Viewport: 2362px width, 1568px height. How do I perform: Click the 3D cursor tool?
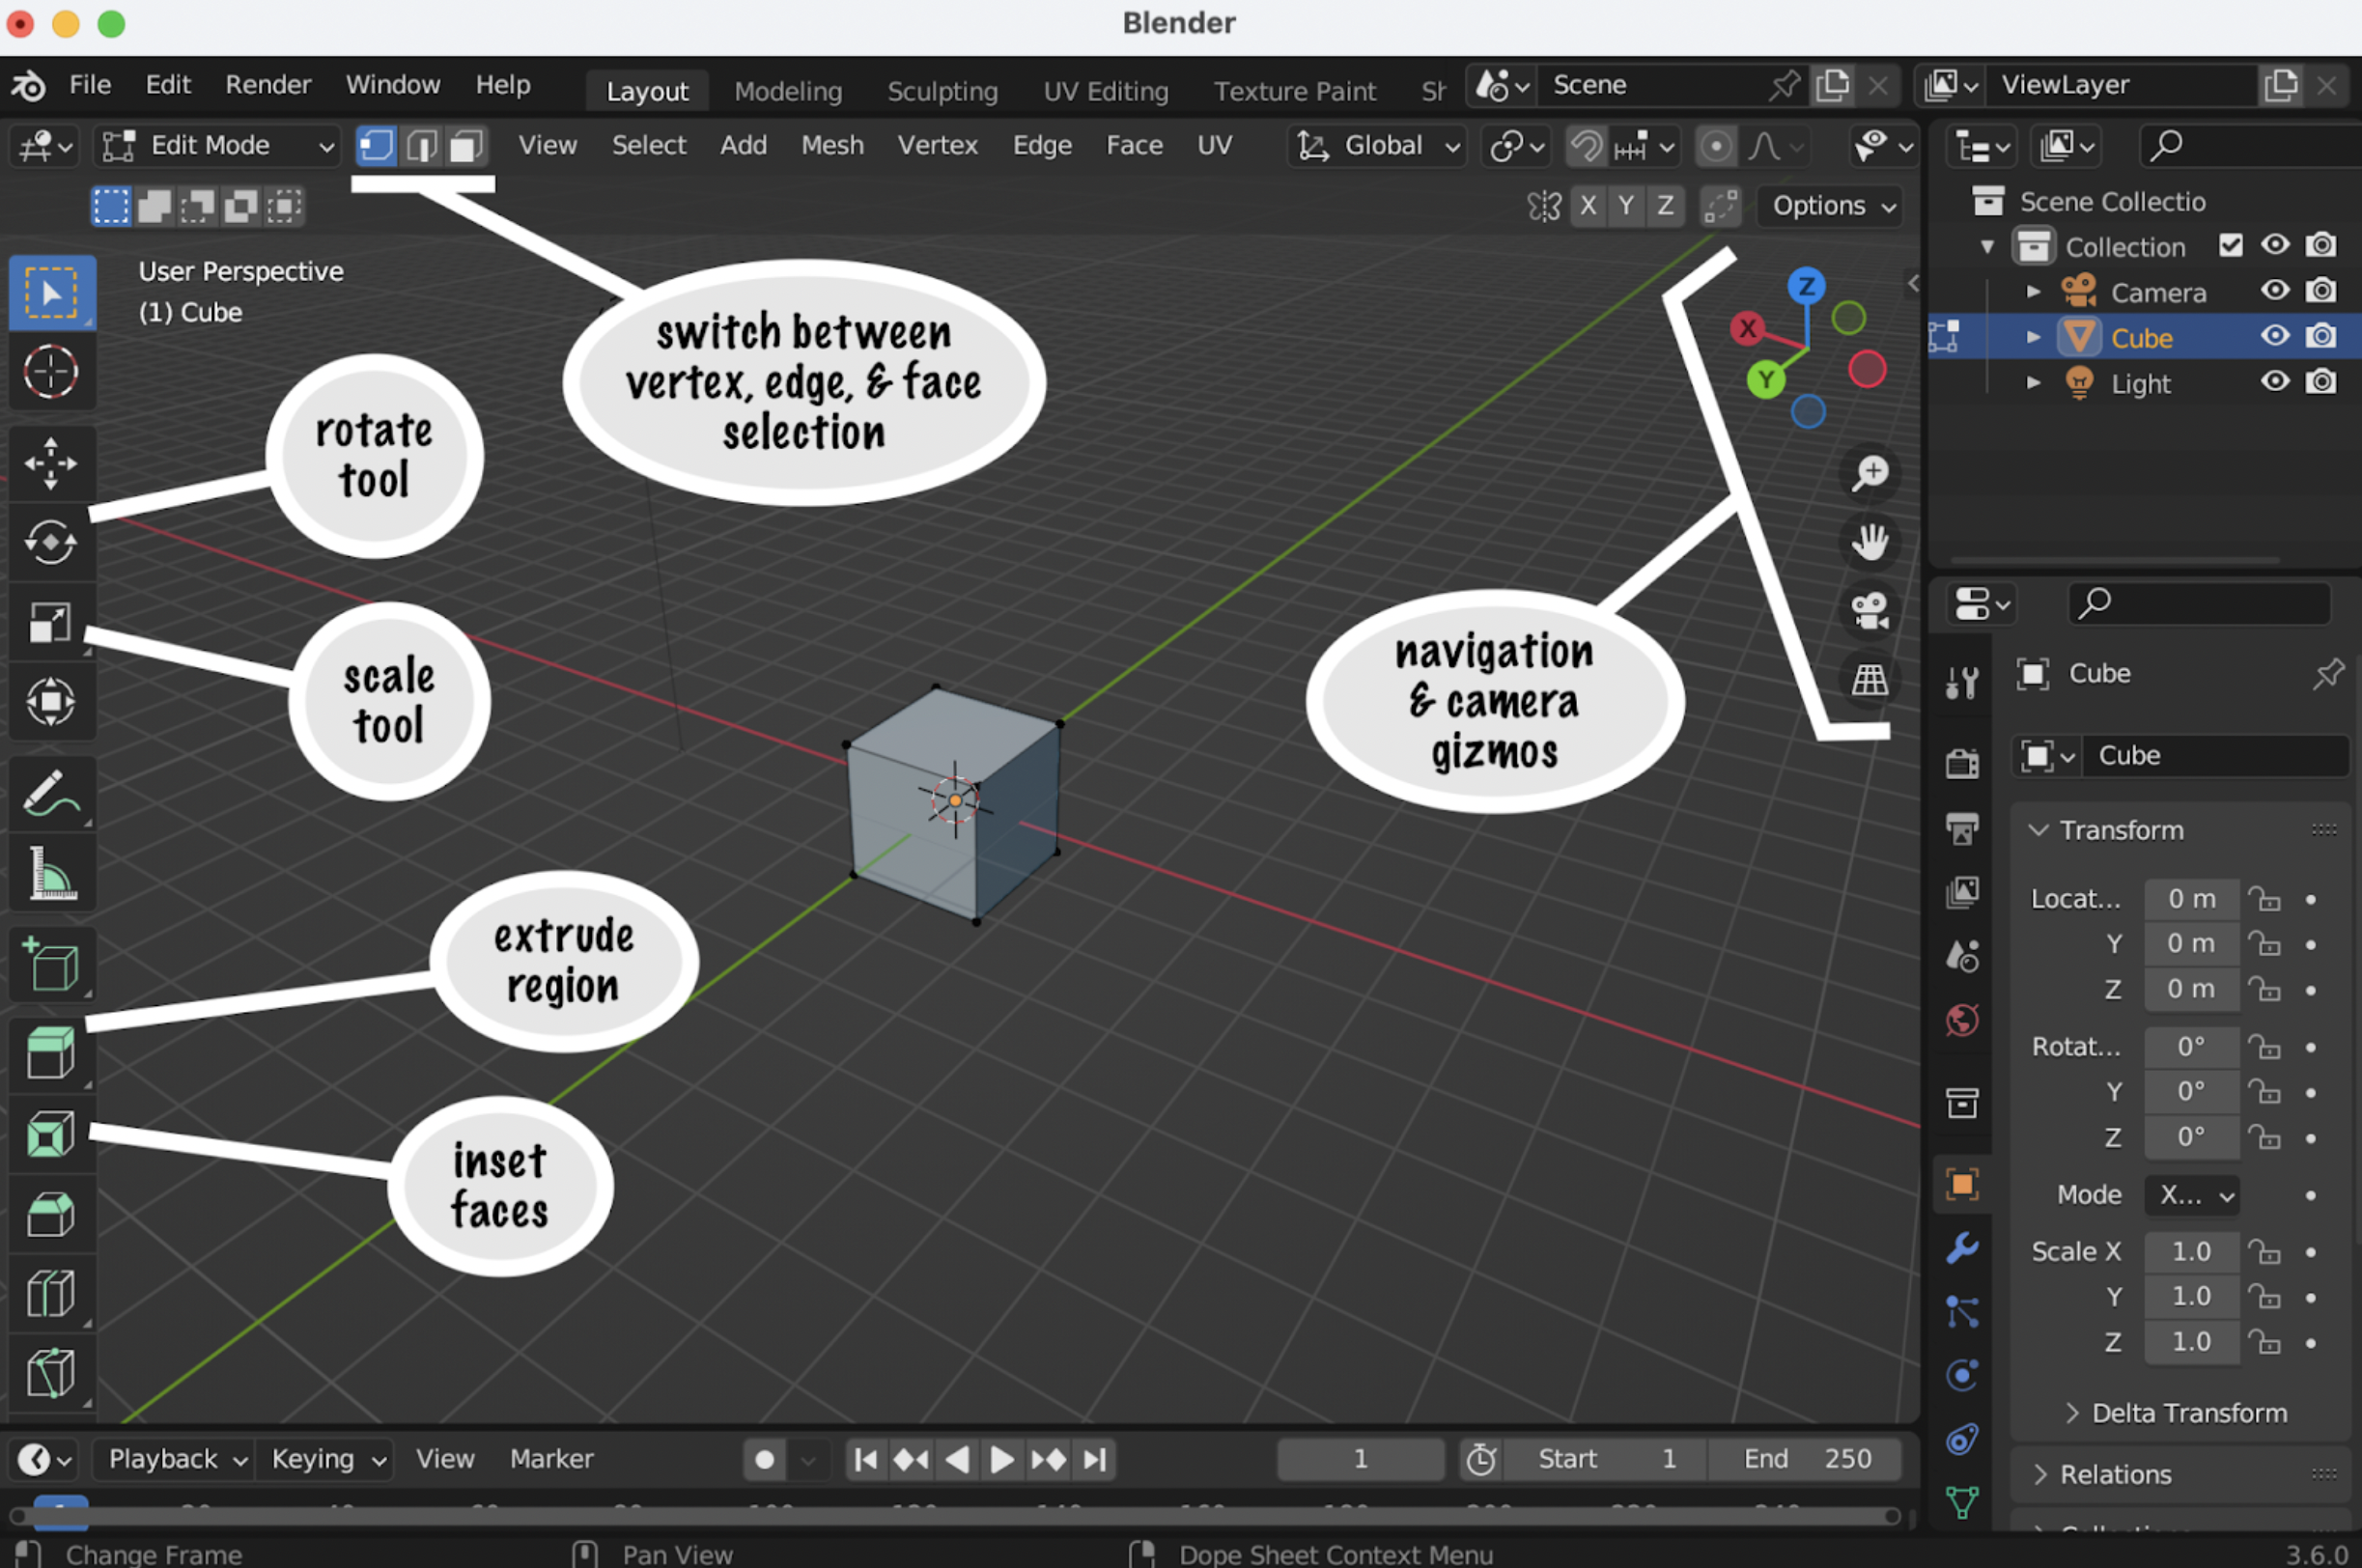pyautogui.click(x=50, y=372)
